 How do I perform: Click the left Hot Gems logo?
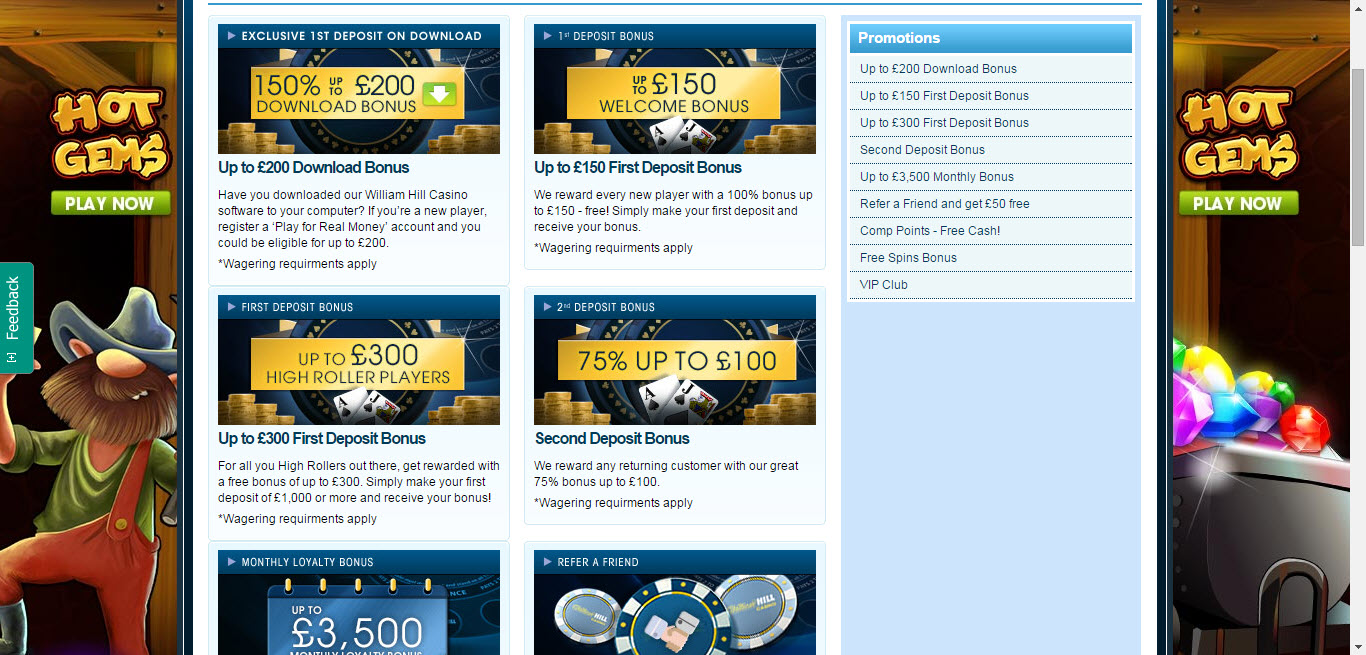(x=111, y=134)
